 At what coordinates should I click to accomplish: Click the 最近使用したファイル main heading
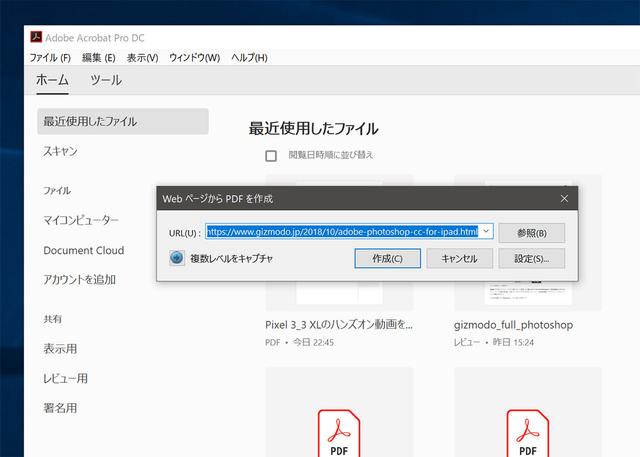(x=313, y=129)
